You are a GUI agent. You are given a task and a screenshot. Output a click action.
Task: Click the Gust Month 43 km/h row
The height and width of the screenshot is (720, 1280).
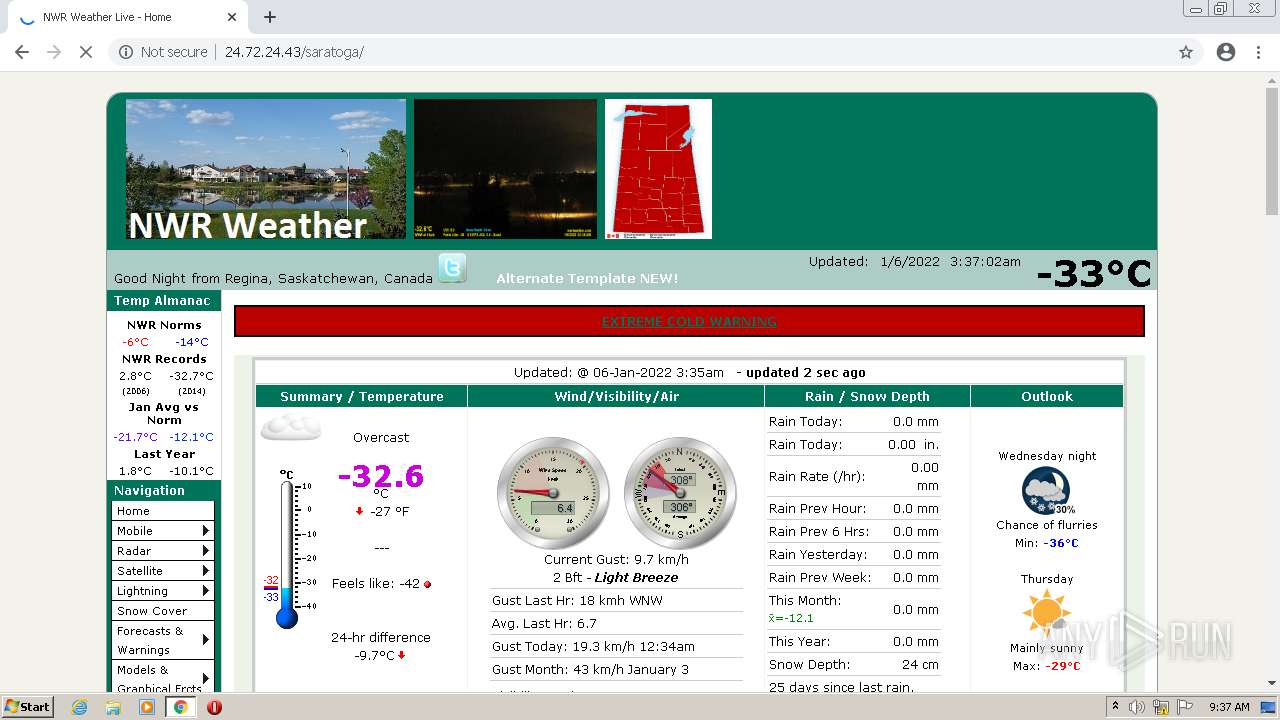pyautogui.click(x=616, y=670)
